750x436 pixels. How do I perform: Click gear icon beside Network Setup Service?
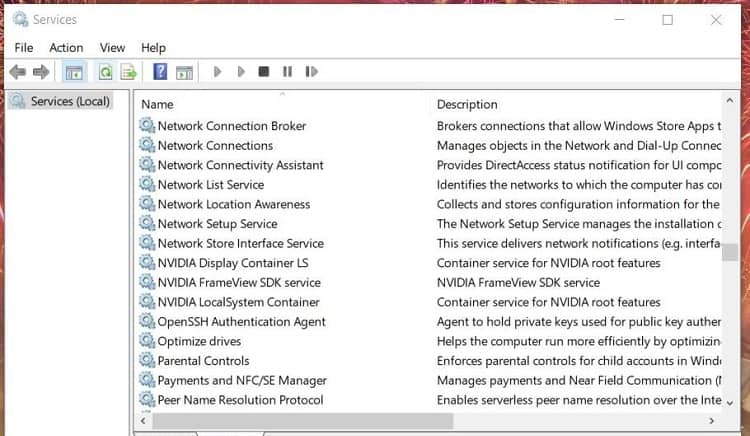(147, 223)
